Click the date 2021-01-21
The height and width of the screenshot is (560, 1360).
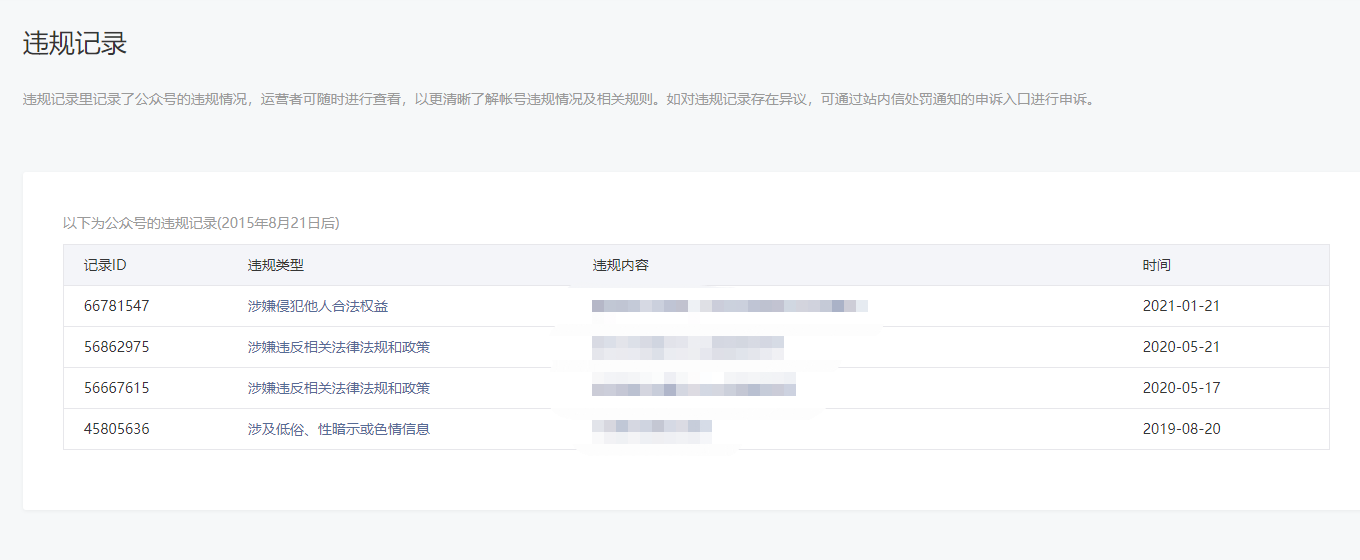click(x=1181, y=306)
